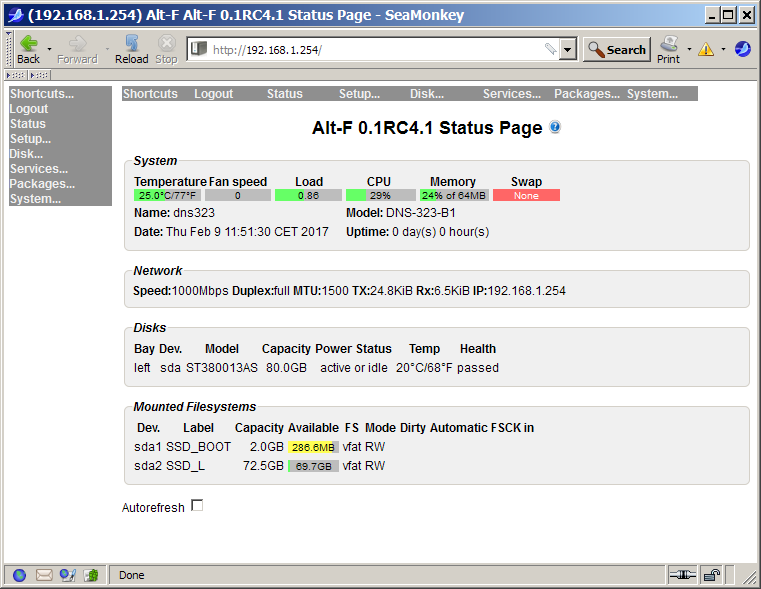Click the 'dns323' name value

point(194,213)
